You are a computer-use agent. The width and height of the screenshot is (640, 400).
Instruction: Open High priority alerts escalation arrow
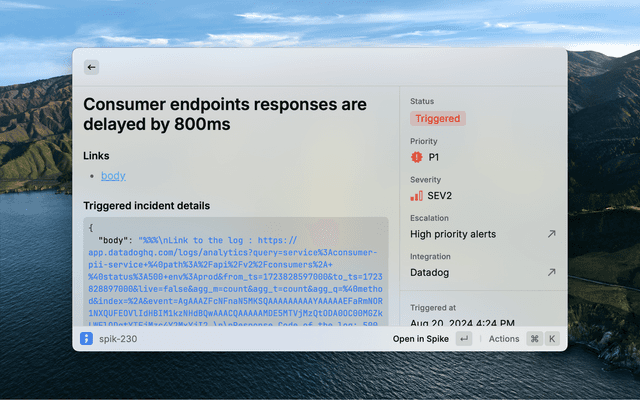(550, 234)
